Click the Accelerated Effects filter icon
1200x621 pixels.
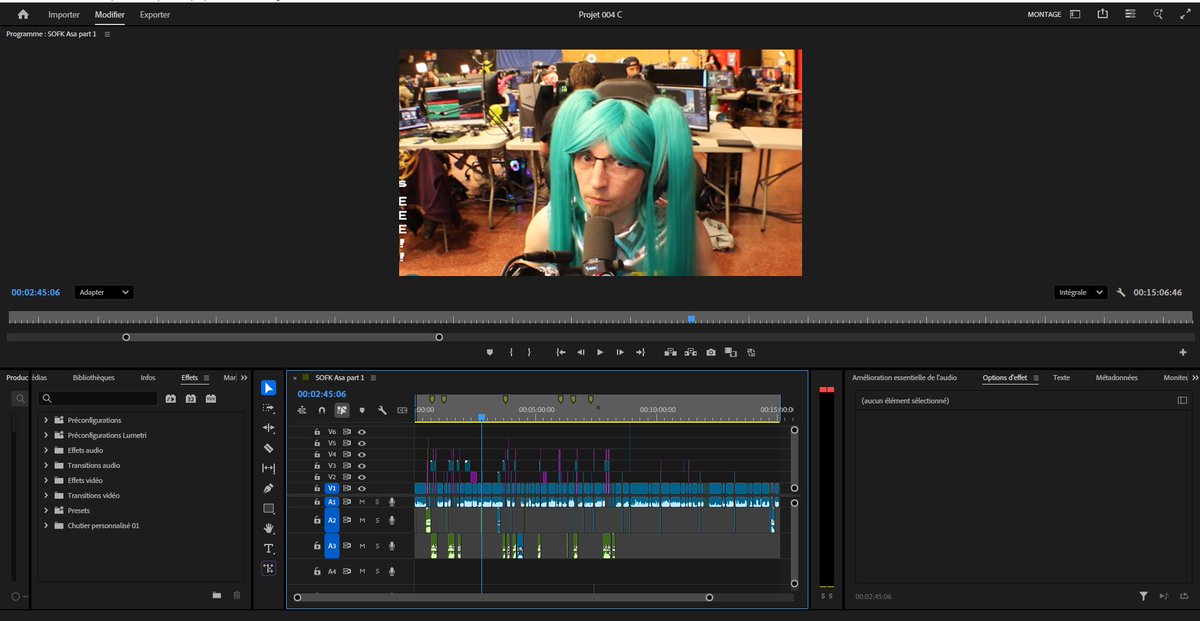tap(170, 398)
